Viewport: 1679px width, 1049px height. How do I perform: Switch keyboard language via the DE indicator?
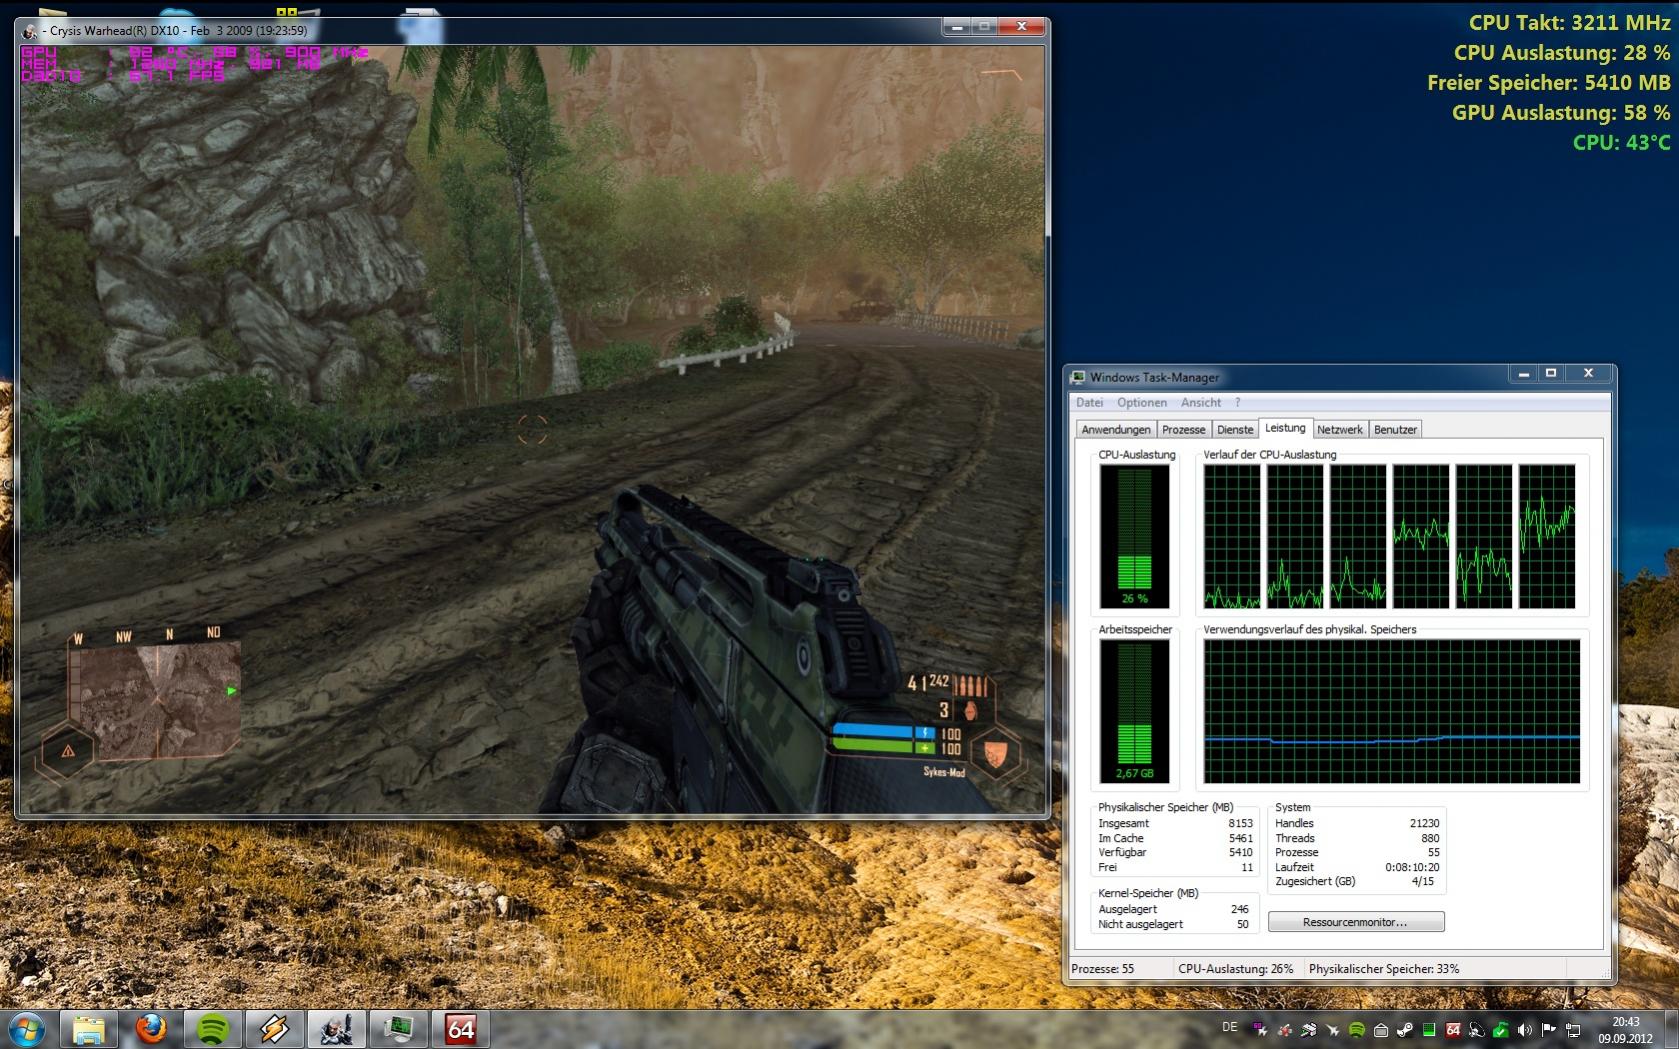[x=1230, y=1027]
